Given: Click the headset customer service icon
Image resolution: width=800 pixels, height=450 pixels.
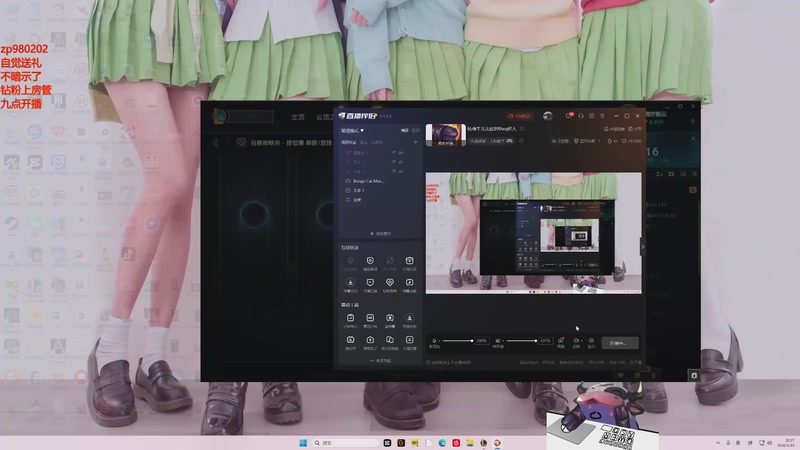Looking at the screenshot, I should click(x=581, y=116).
